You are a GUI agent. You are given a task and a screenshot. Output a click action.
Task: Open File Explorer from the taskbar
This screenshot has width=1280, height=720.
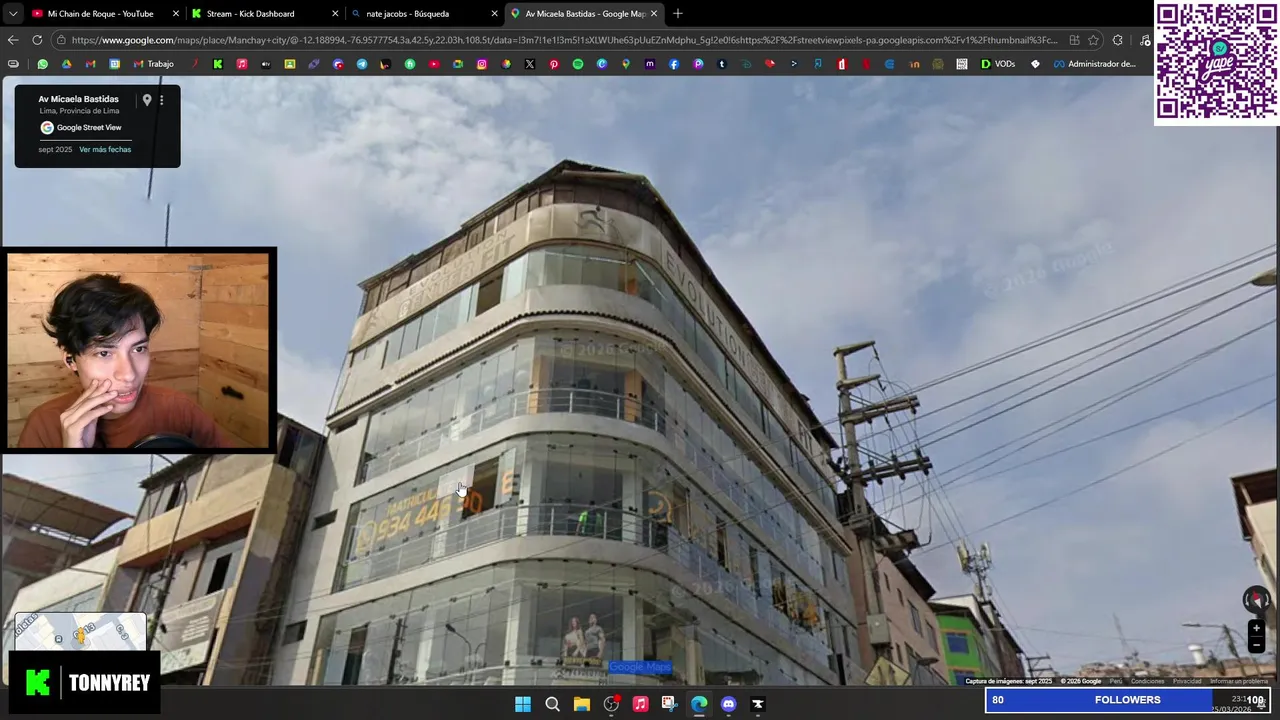(581, 704)
